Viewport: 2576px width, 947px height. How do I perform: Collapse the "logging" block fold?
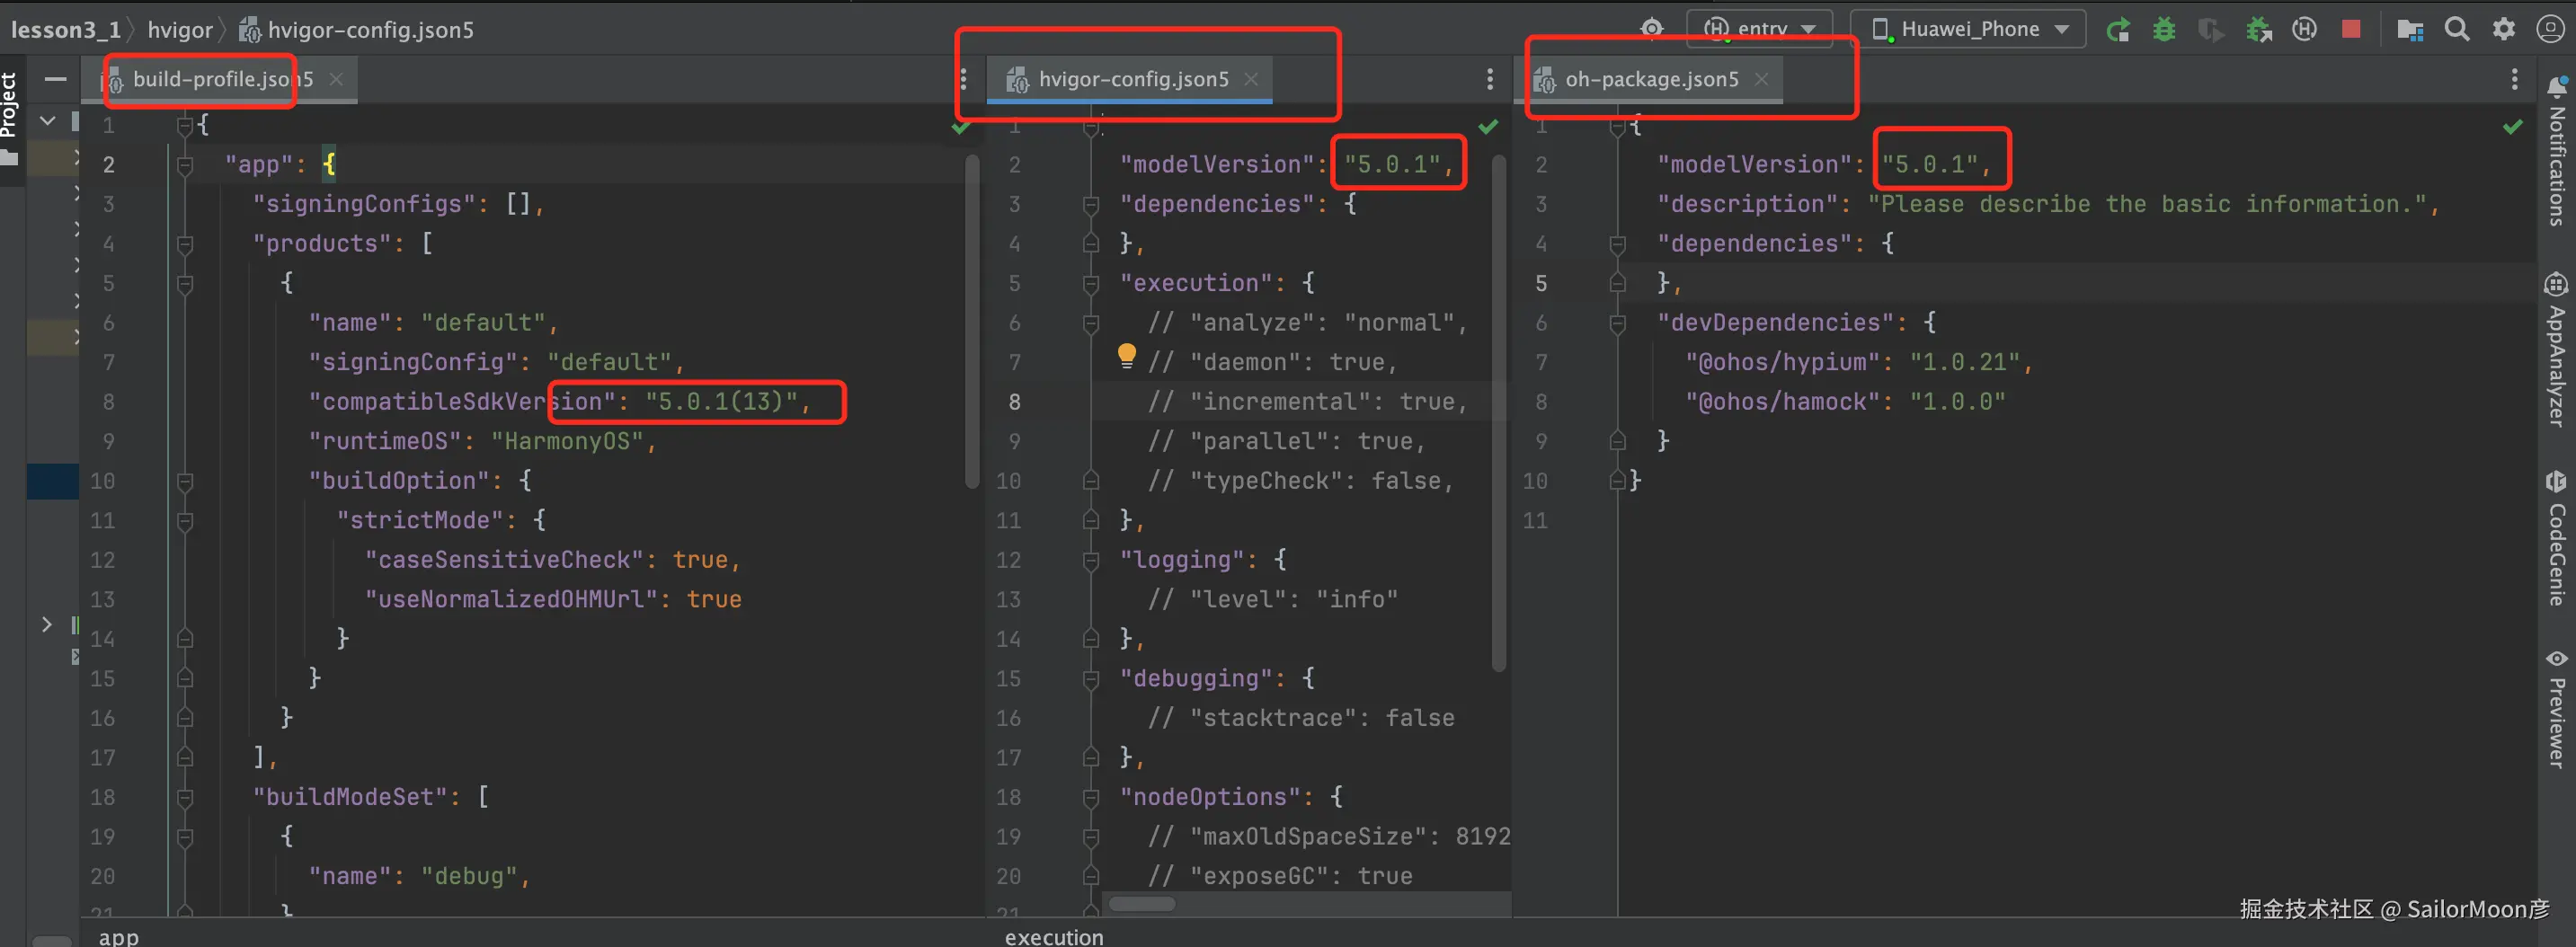point(1091,561)
